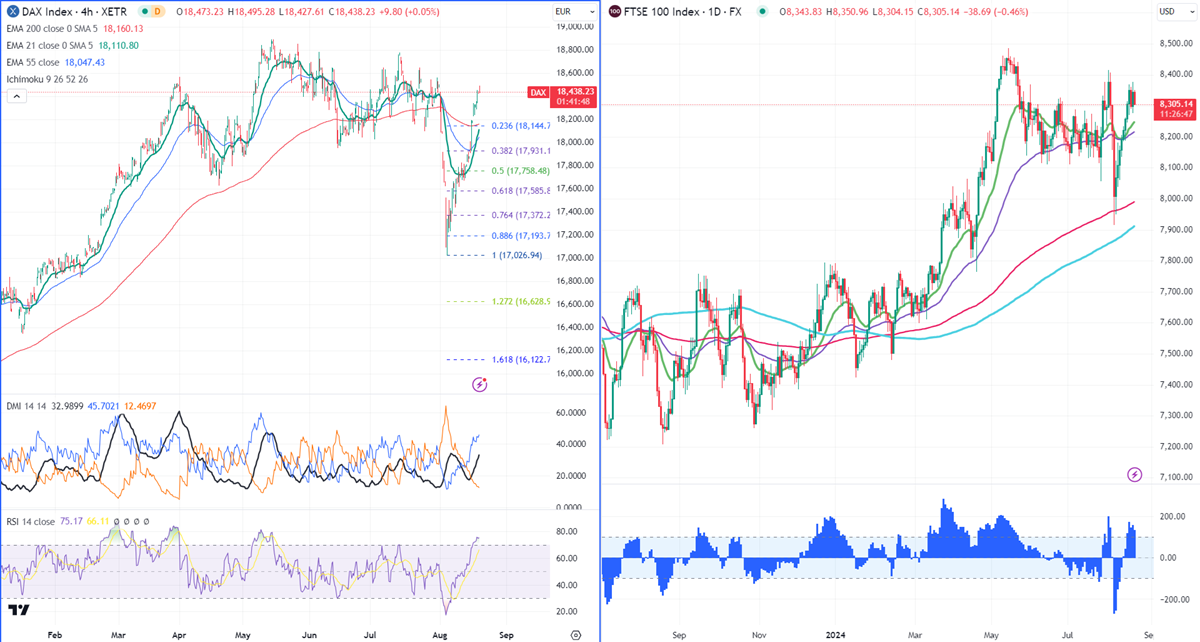Image resolution: width=1200 pixels, height=642 pixels.
Task: Click the Jun label on DAX time axis
Action: [309, 634]
